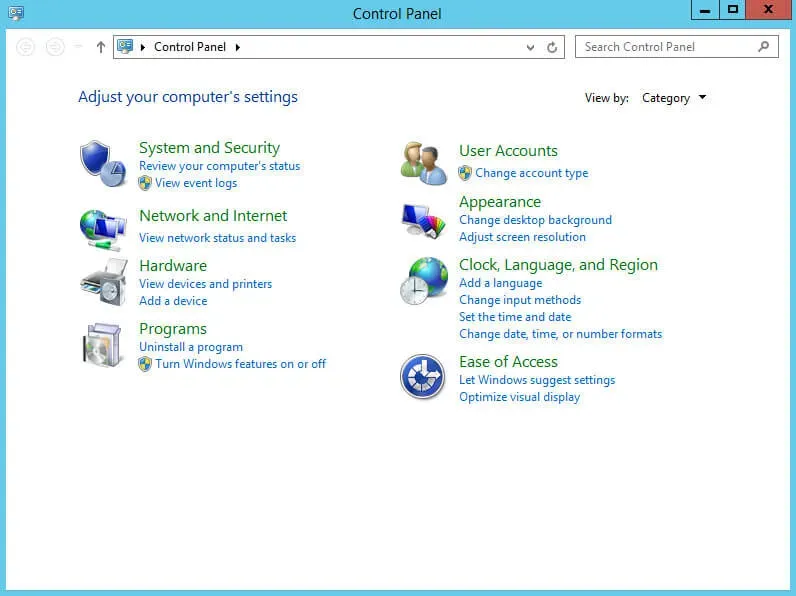Screen dimensions: 796x596
Task: Open the View by Category dropdown
Action: [x=674, y=98]
